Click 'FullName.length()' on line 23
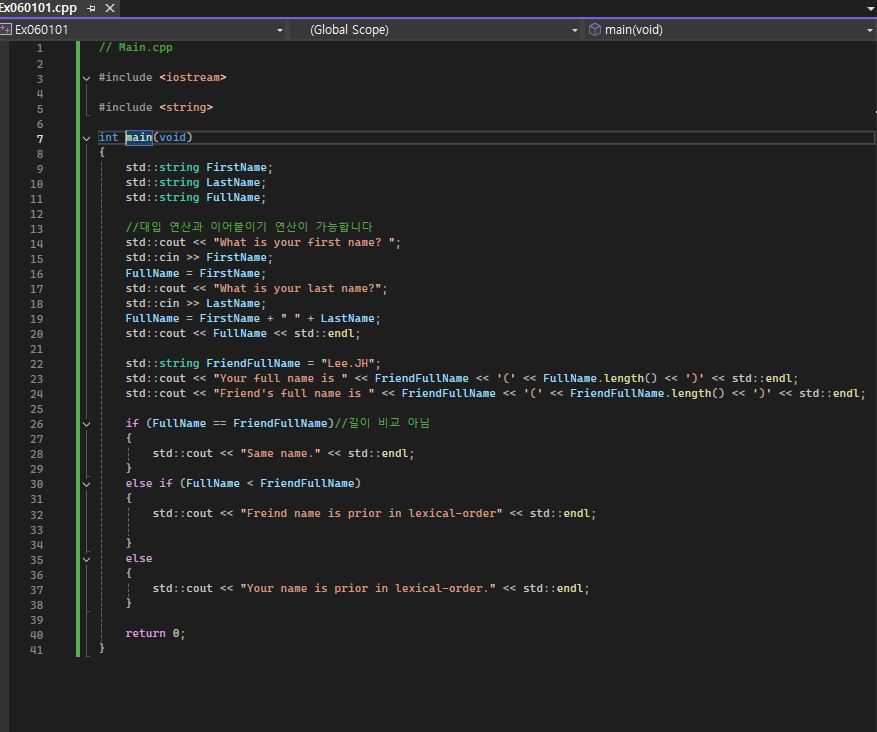Screen dimensions: 877x732 click(600, 379)
